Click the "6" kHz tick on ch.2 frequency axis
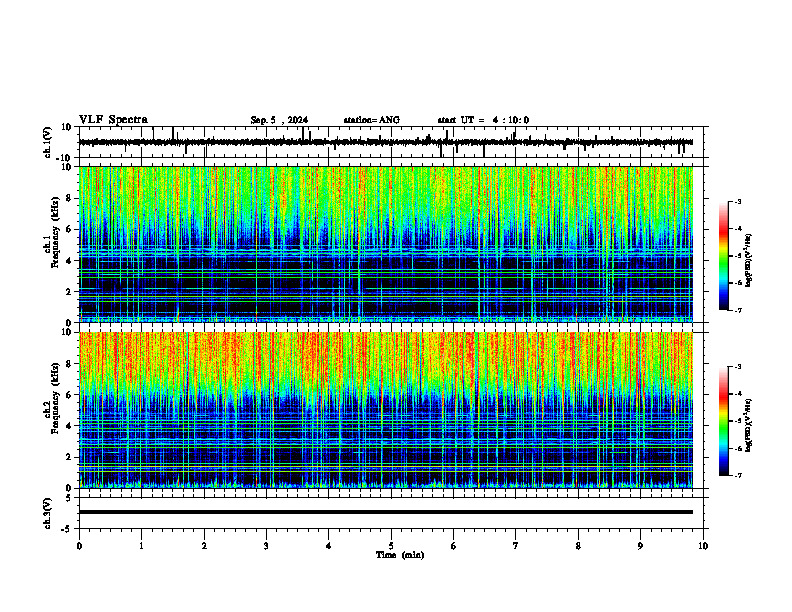 coord(70,395)
